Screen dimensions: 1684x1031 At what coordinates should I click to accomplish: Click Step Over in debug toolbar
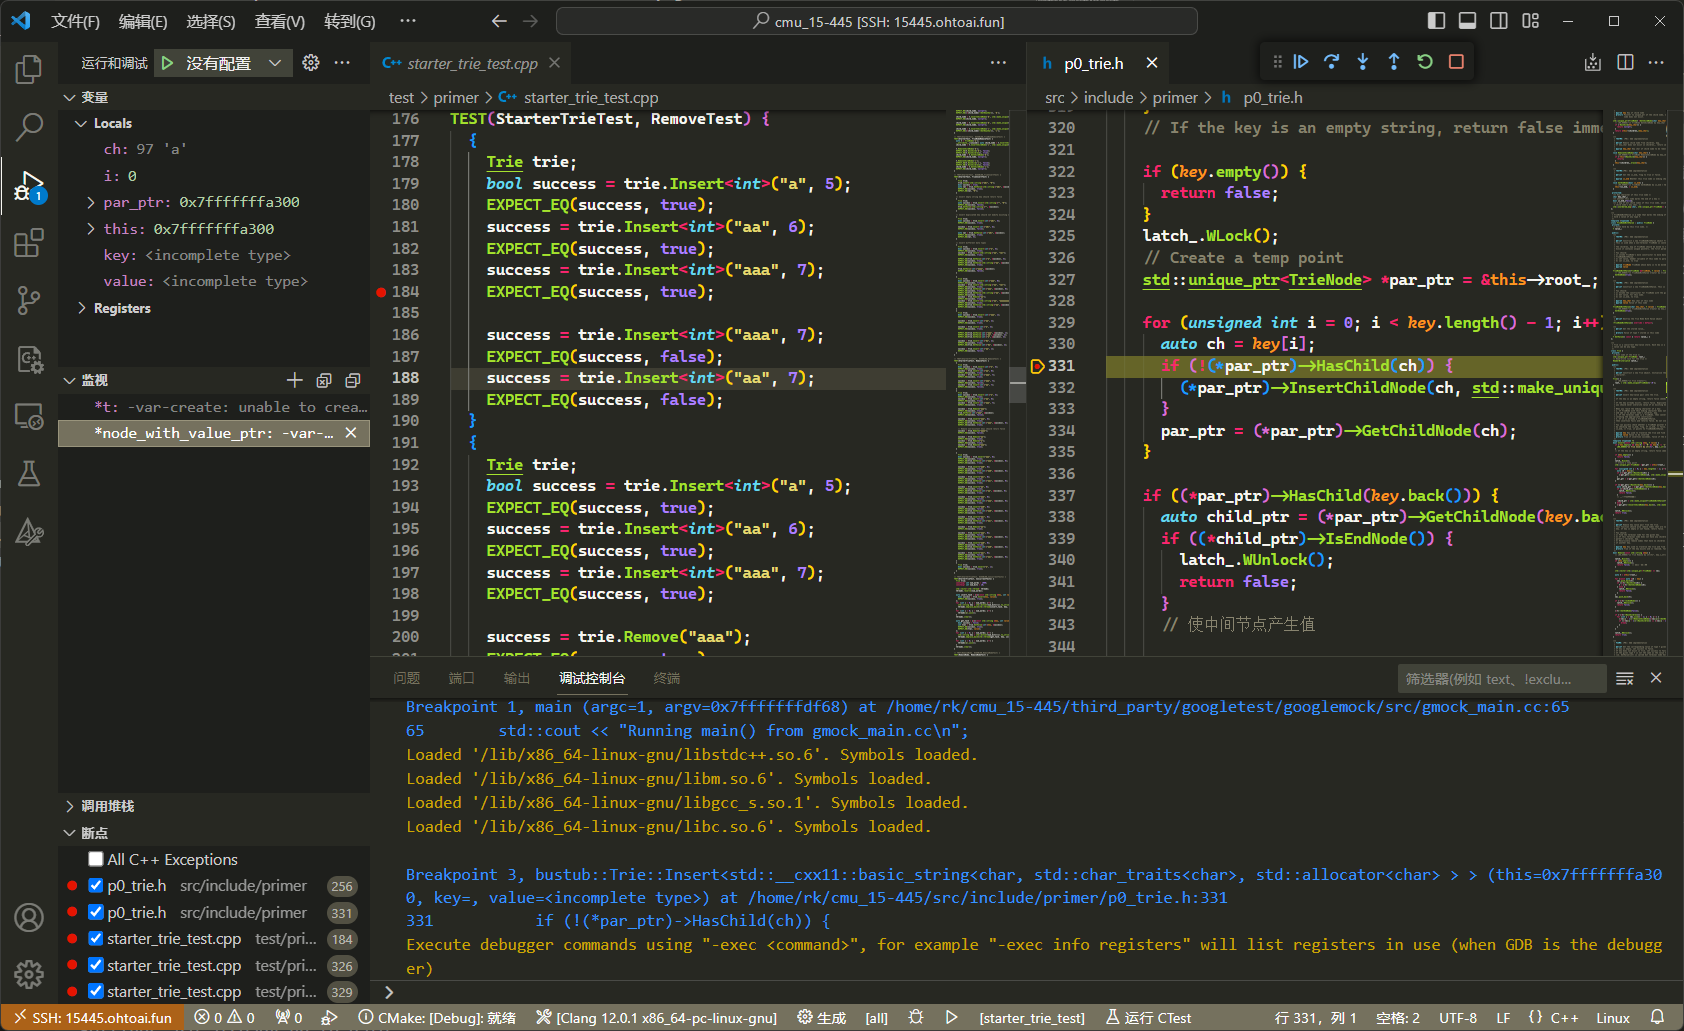[x=1331, y=62]
